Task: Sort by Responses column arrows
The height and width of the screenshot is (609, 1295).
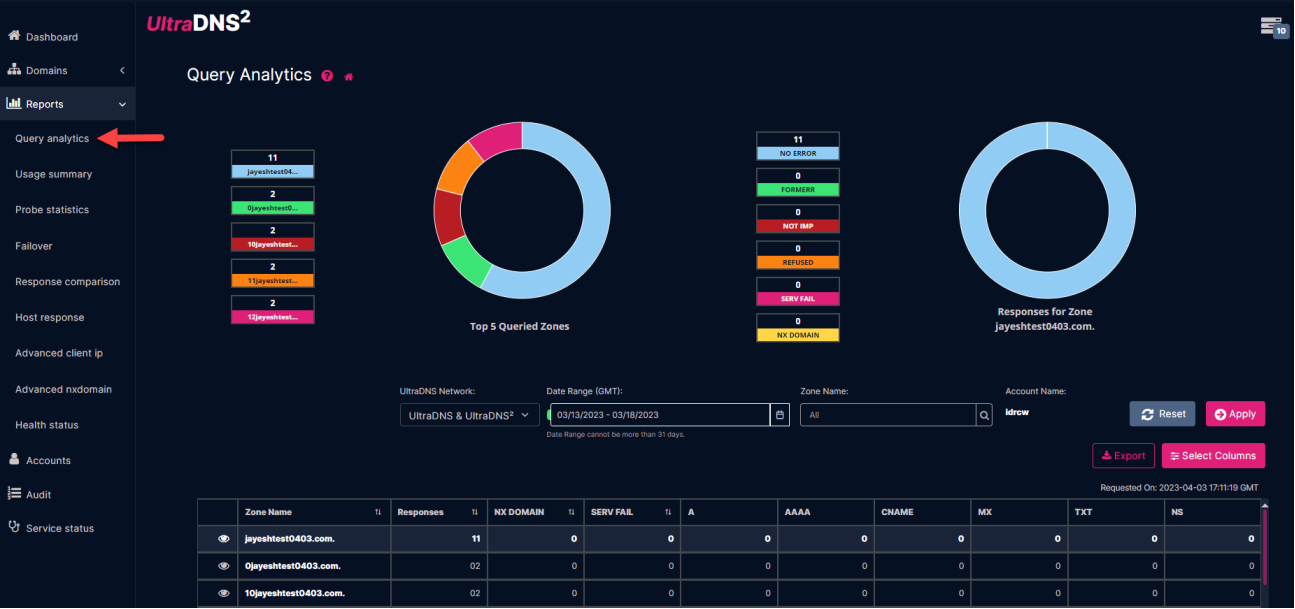Action: click(474, 512)
